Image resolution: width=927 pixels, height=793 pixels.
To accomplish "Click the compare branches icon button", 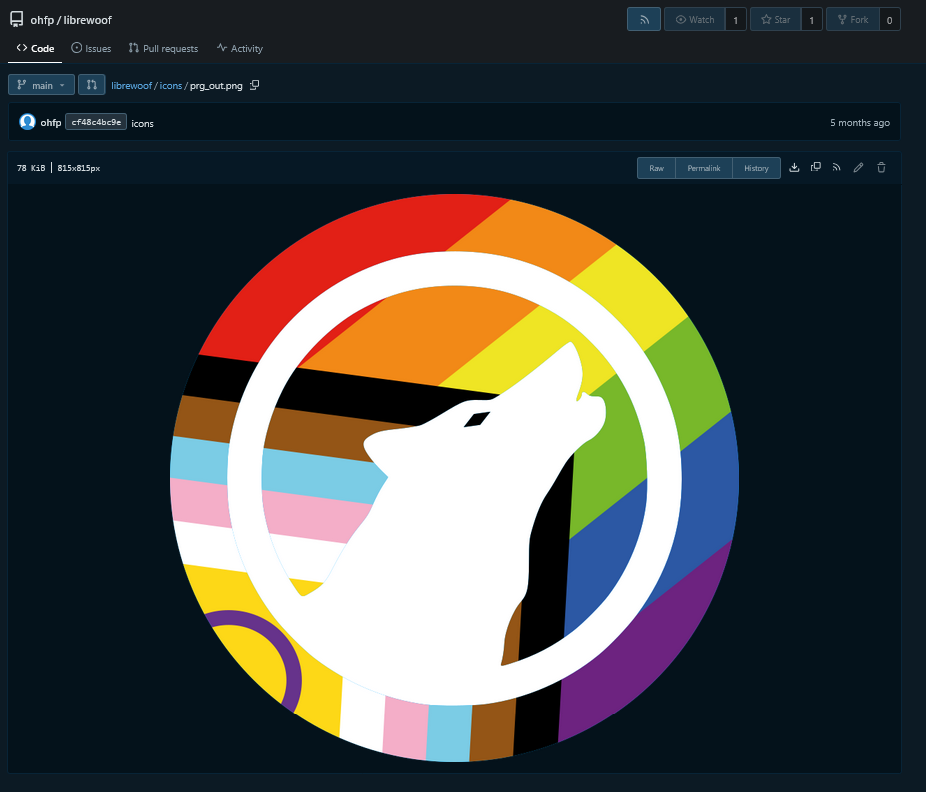I will coord(92,85).
